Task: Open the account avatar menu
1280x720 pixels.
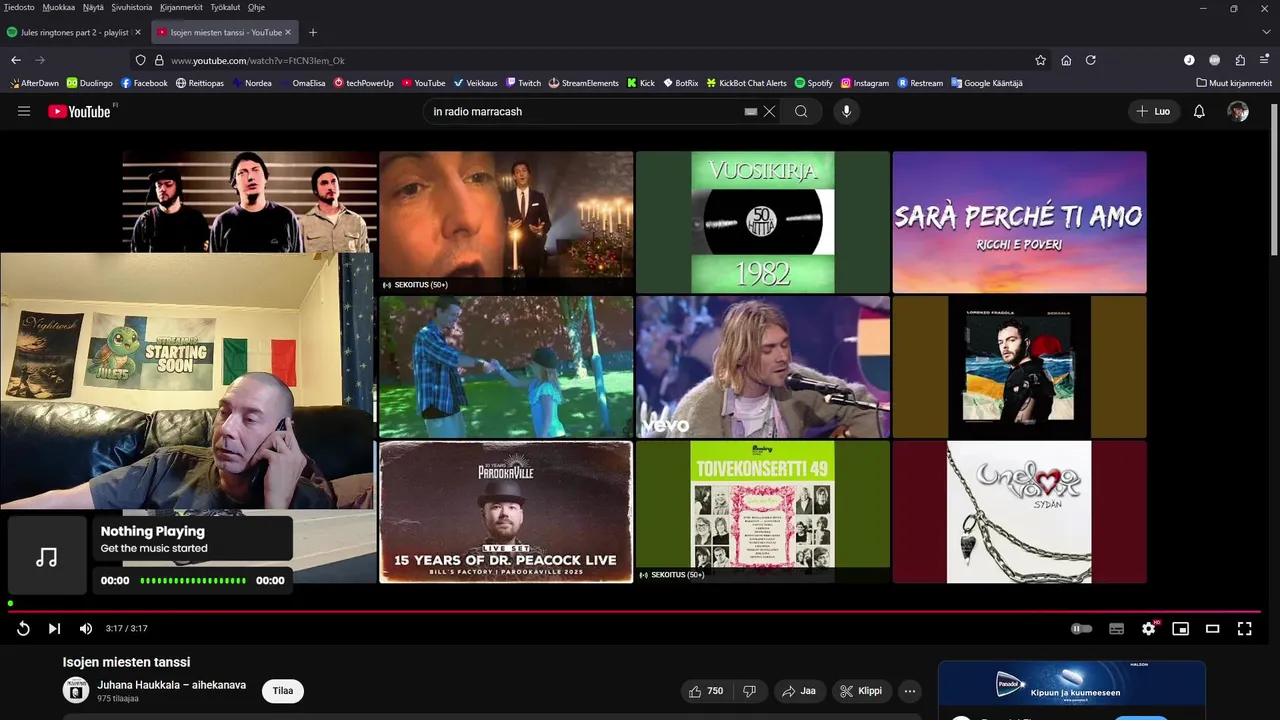Action: click(1238, 111)
